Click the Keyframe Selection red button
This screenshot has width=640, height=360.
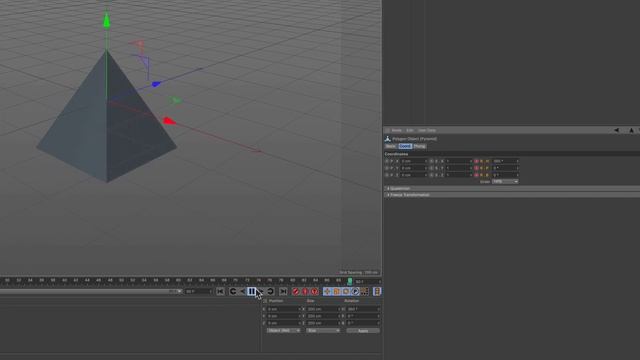pos(314,291)
